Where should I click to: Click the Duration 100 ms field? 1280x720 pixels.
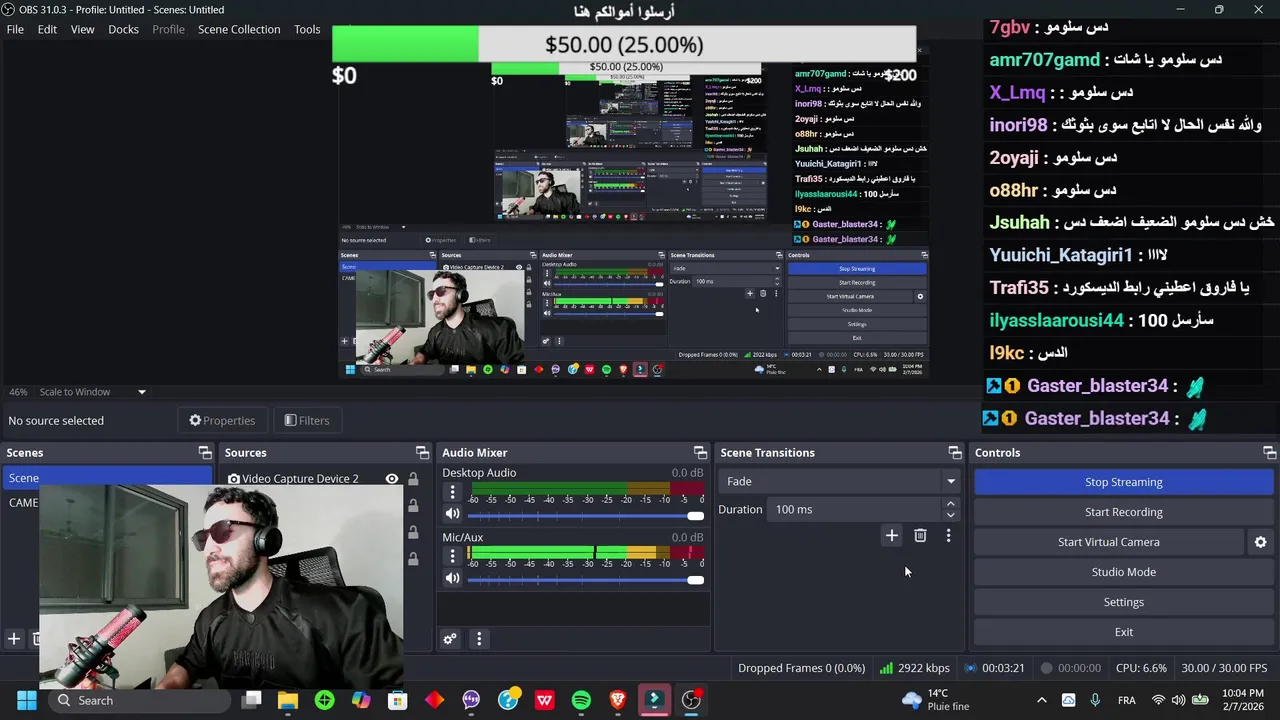tap(855, 509)
